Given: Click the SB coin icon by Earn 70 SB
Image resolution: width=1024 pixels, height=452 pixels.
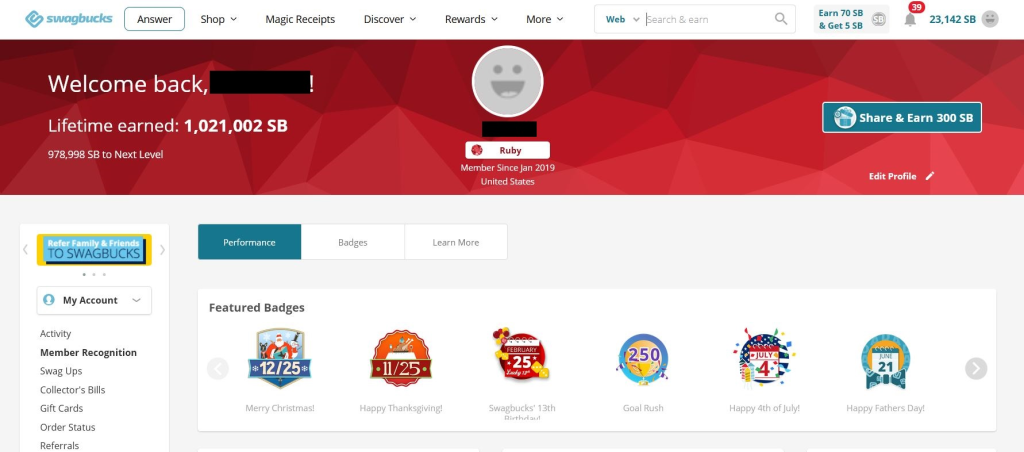Looking at the screenshot, I should coord(878,19).
